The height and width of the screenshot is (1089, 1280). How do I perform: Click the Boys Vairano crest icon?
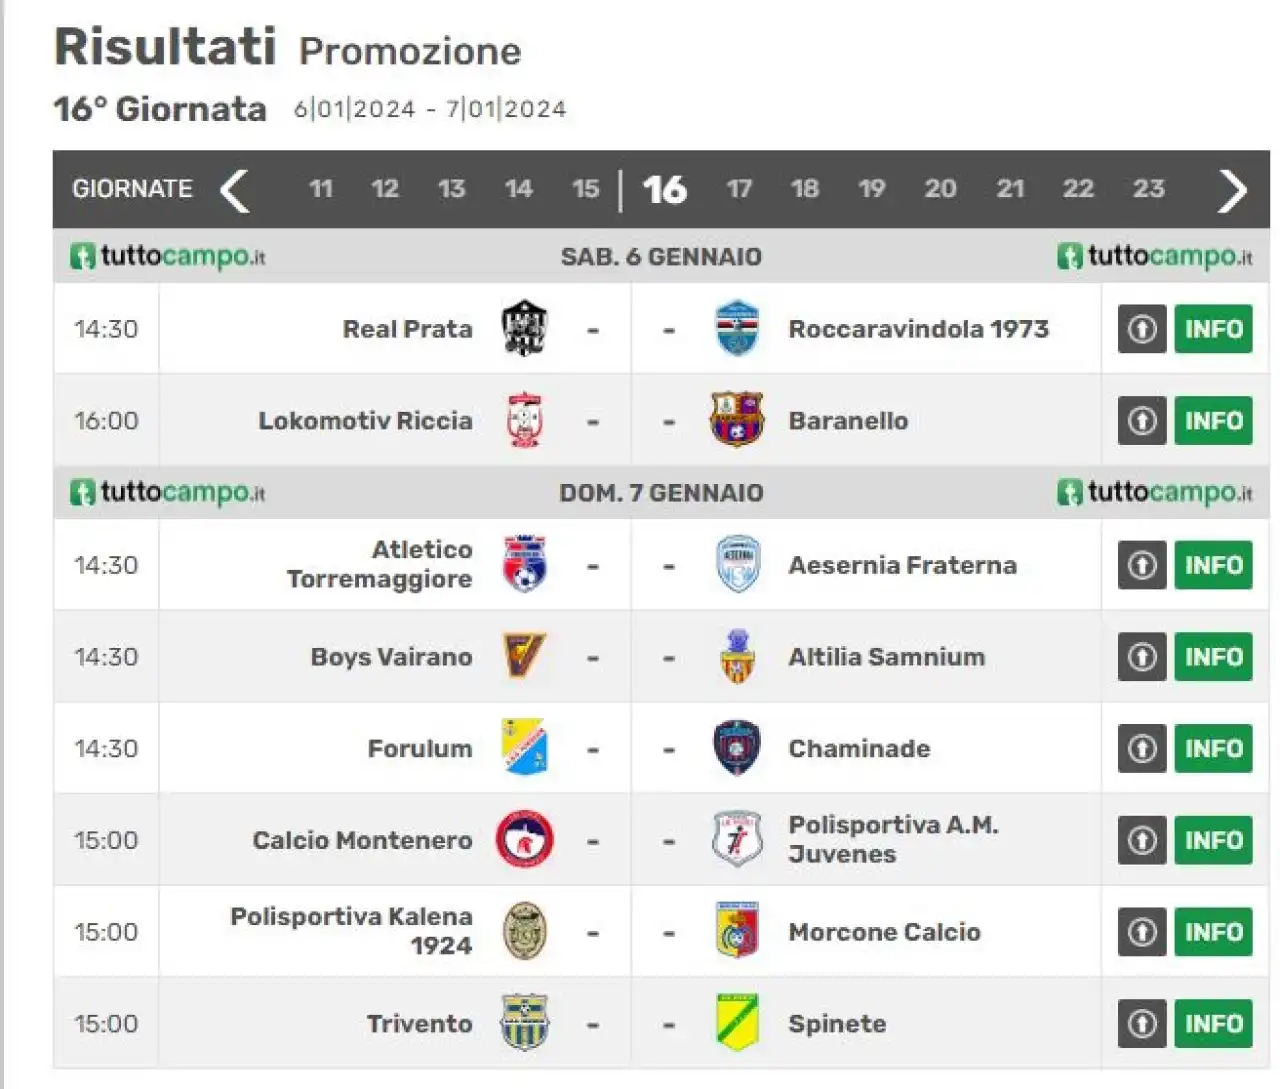click(524, 656)
